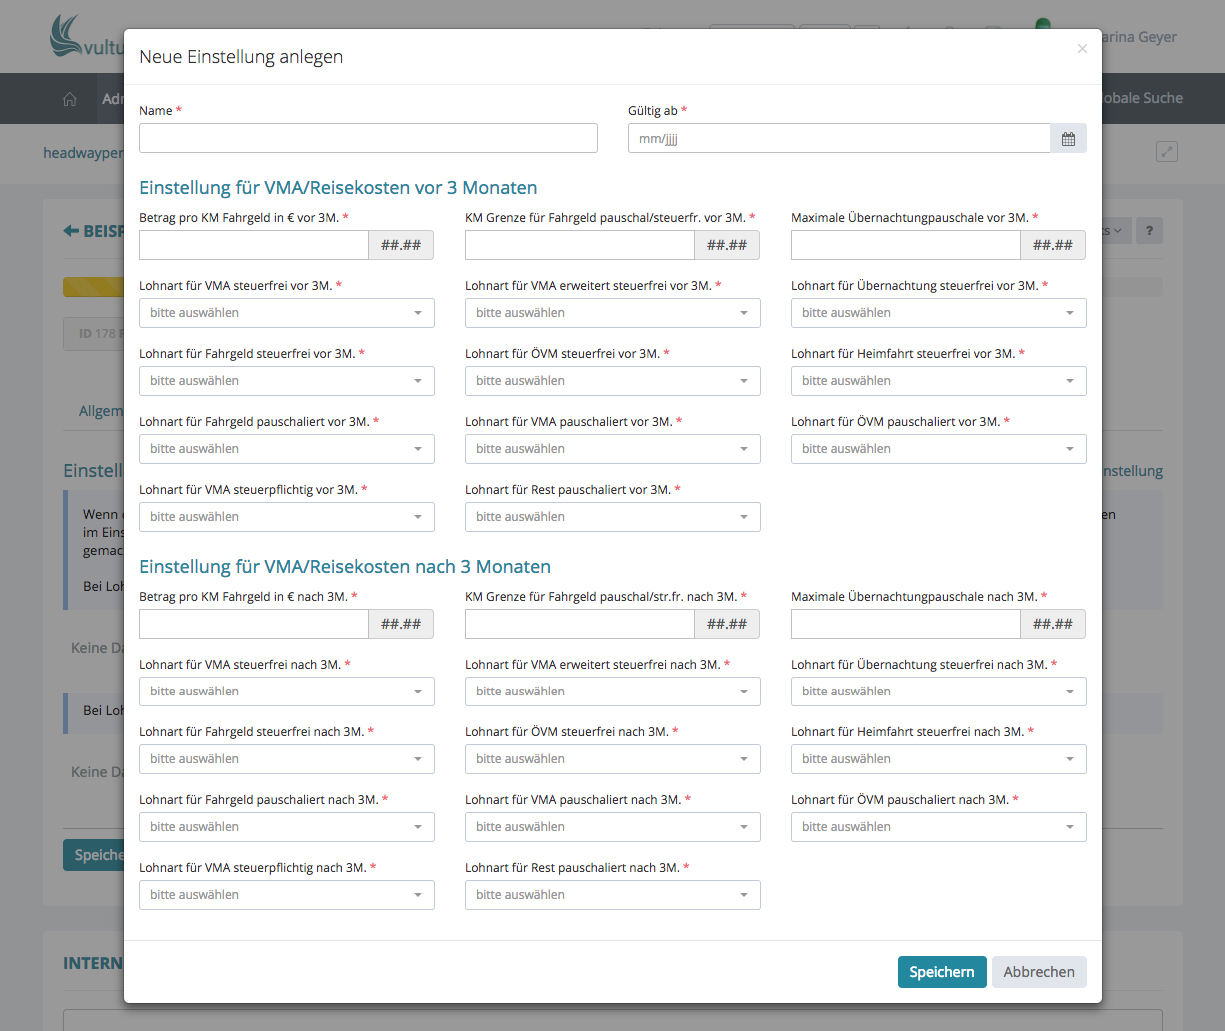Viewport: 1225px width, 1031px height.
Task: Click the fullscreen expand icon
Action: click(1166, 152)
